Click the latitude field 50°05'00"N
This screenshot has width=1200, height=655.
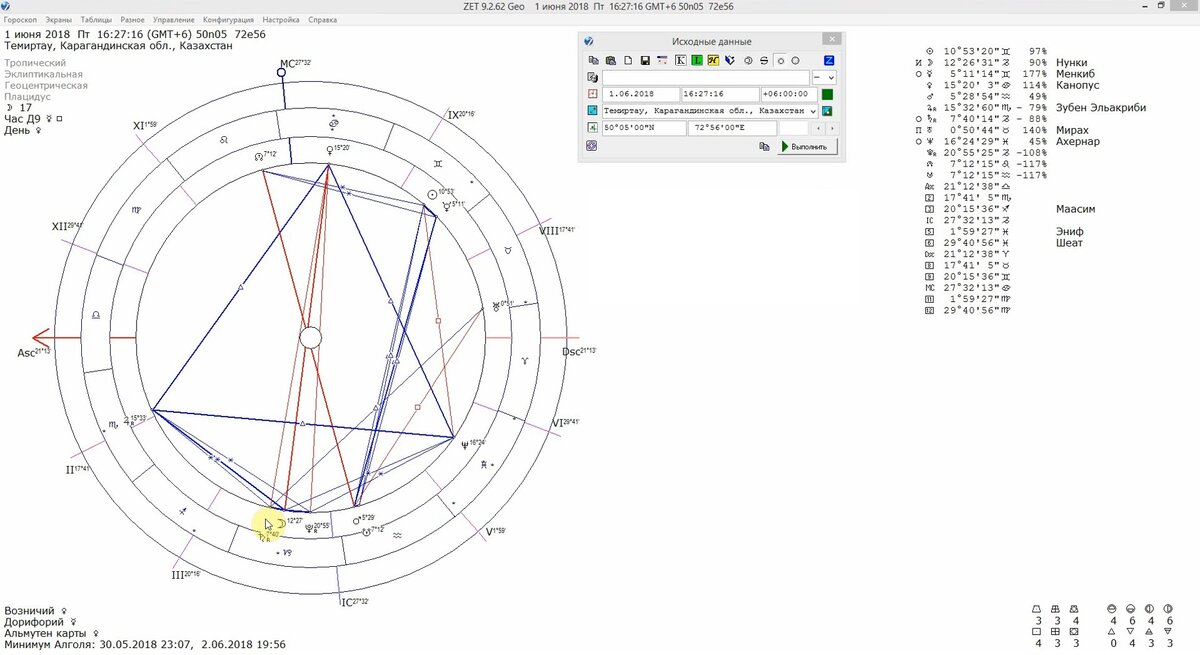click(644, 127)
